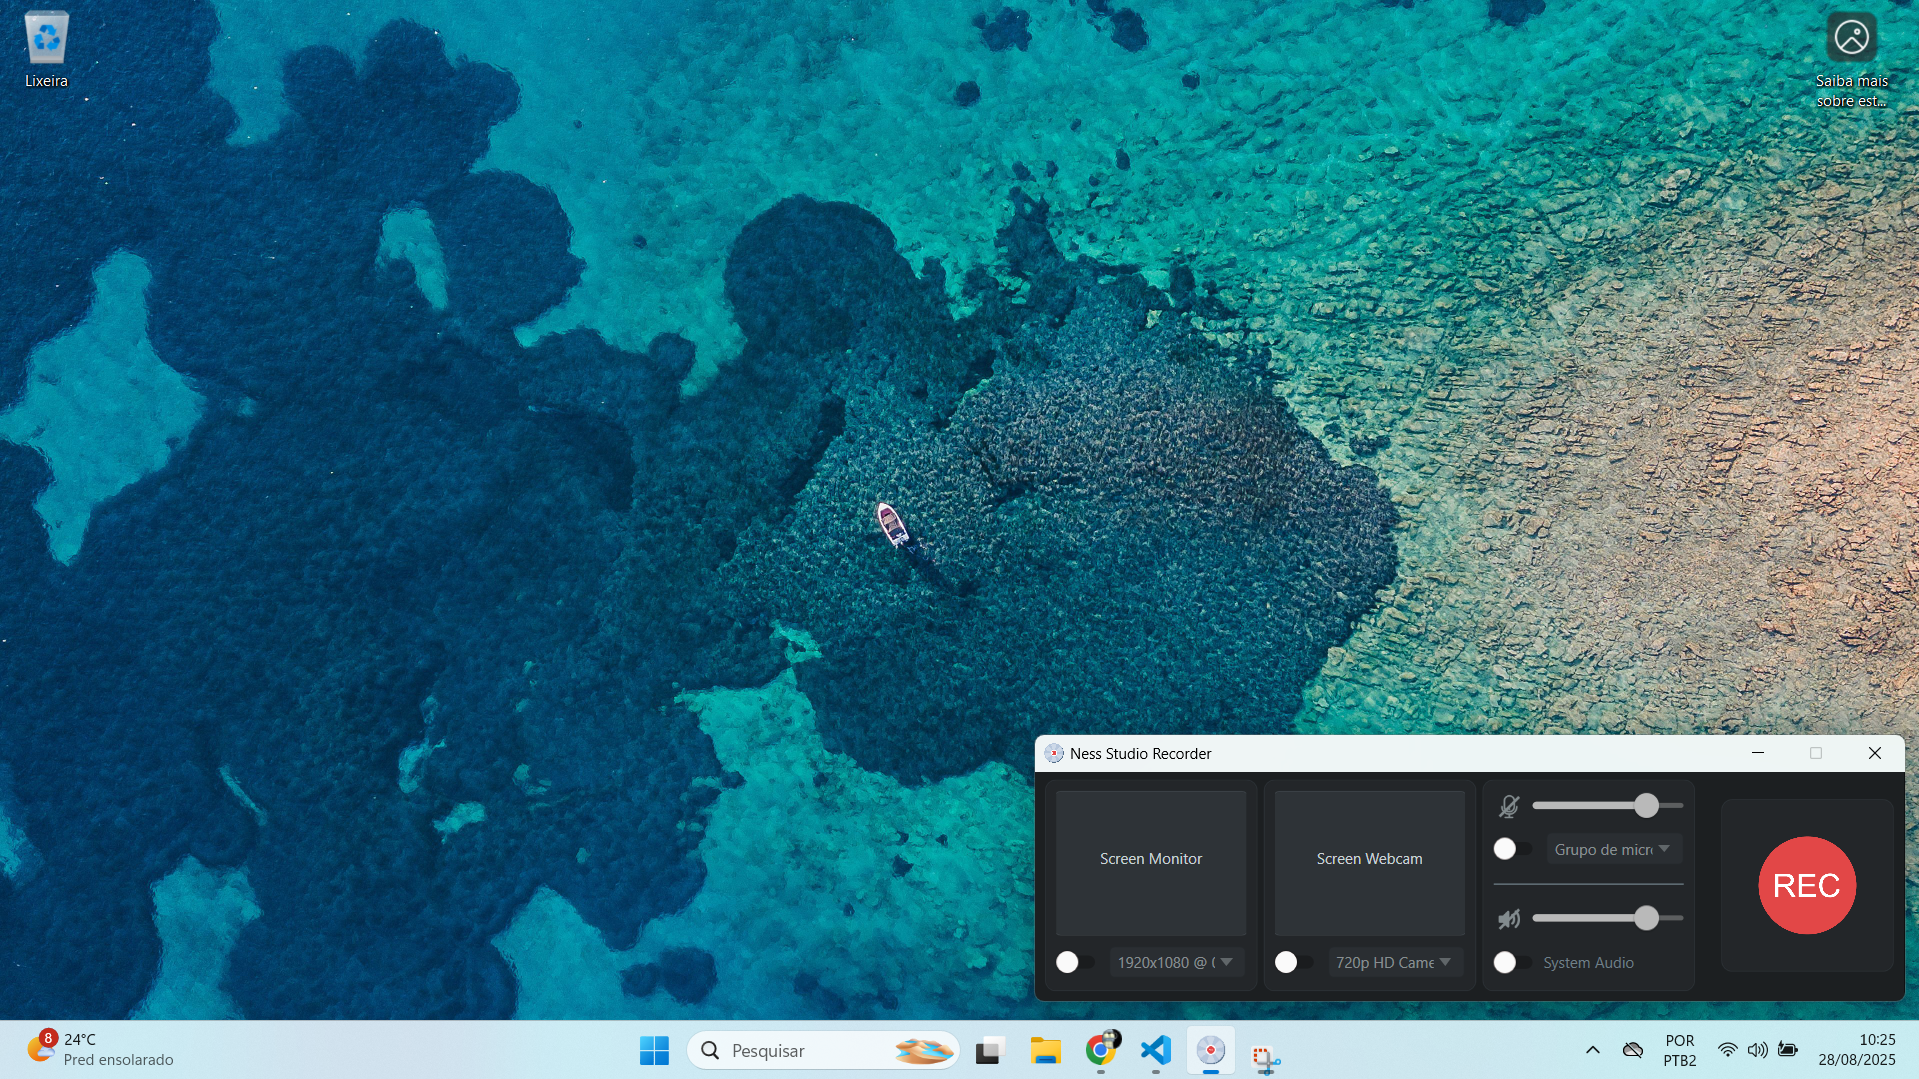The width and height of the screenshot is (1919, 1079).
Task: Click the Screen Monitor preview panel
Action: click(1150, 860)
